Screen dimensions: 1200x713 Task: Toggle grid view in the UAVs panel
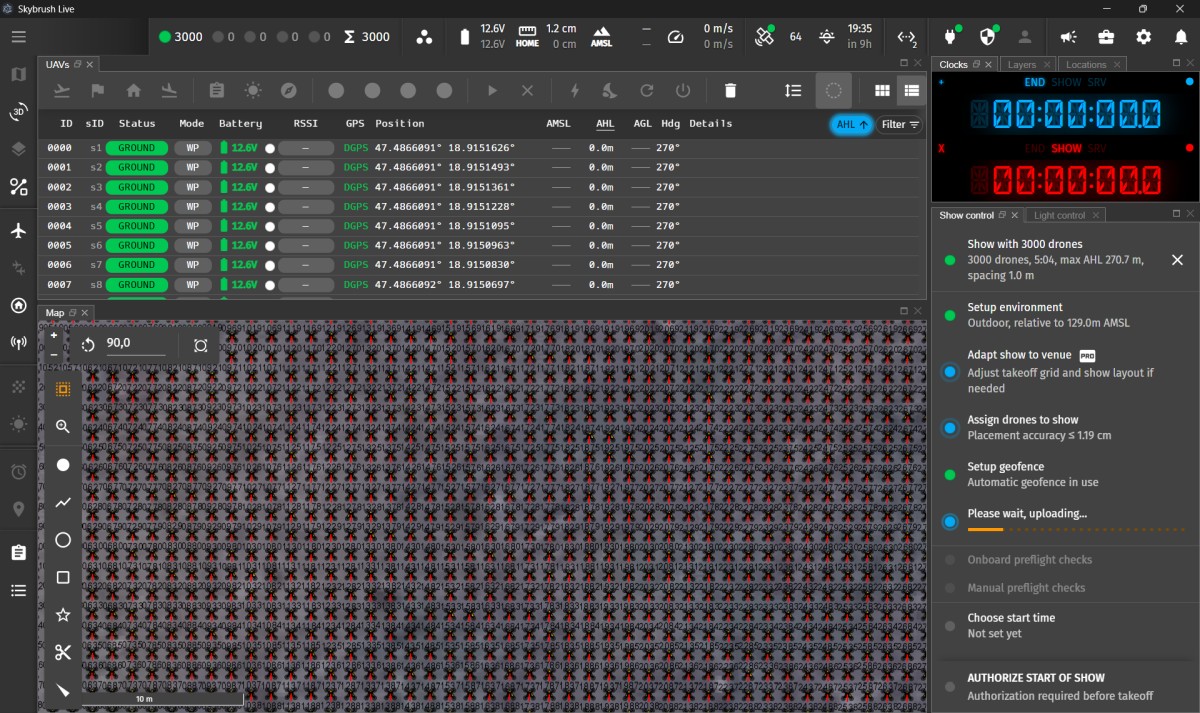[882, 90]
